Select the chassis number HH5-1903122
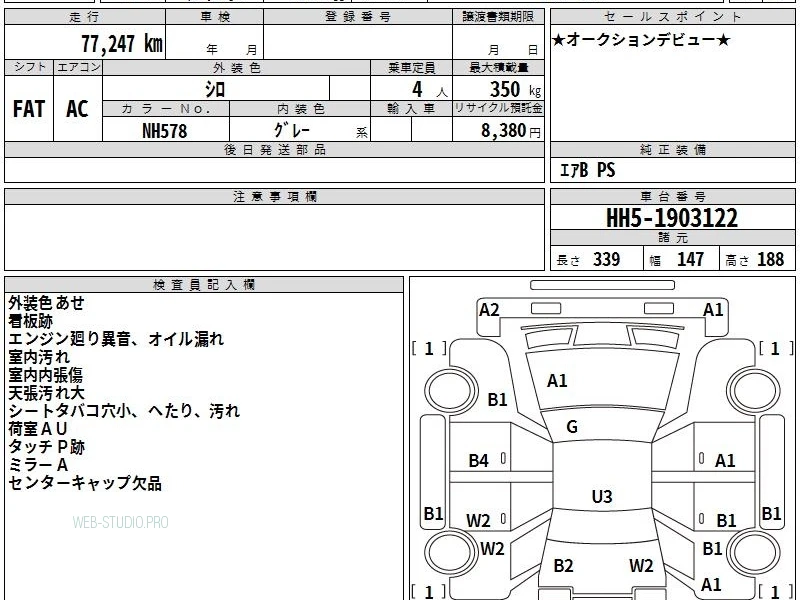The width and height of the screenshot is (800, 600). point(671,218)
